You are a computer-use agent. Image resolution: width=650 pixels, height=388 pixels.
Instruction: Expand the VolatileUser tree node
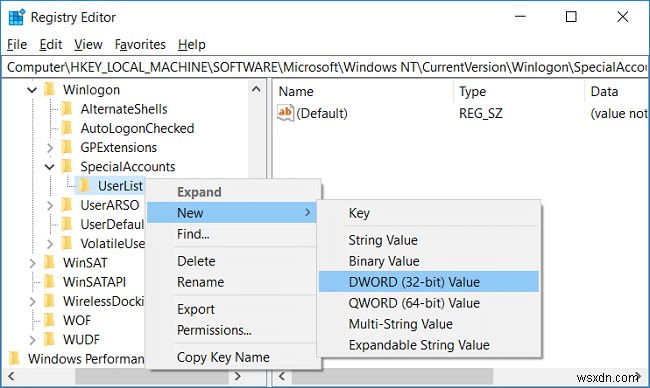(50, 244)
